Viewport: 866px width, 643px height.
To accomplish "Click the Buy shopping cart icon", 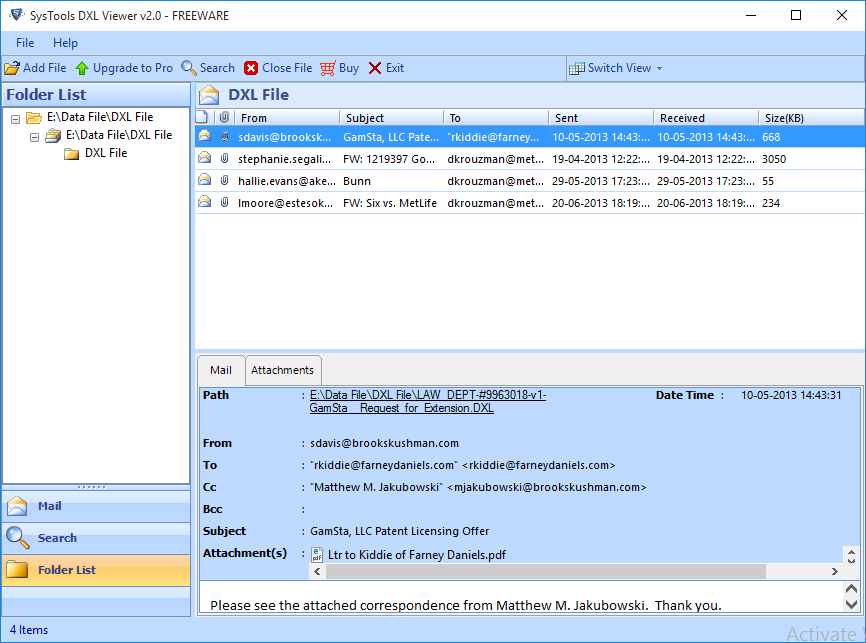I will pyautogui.click(x=328, y=68).
